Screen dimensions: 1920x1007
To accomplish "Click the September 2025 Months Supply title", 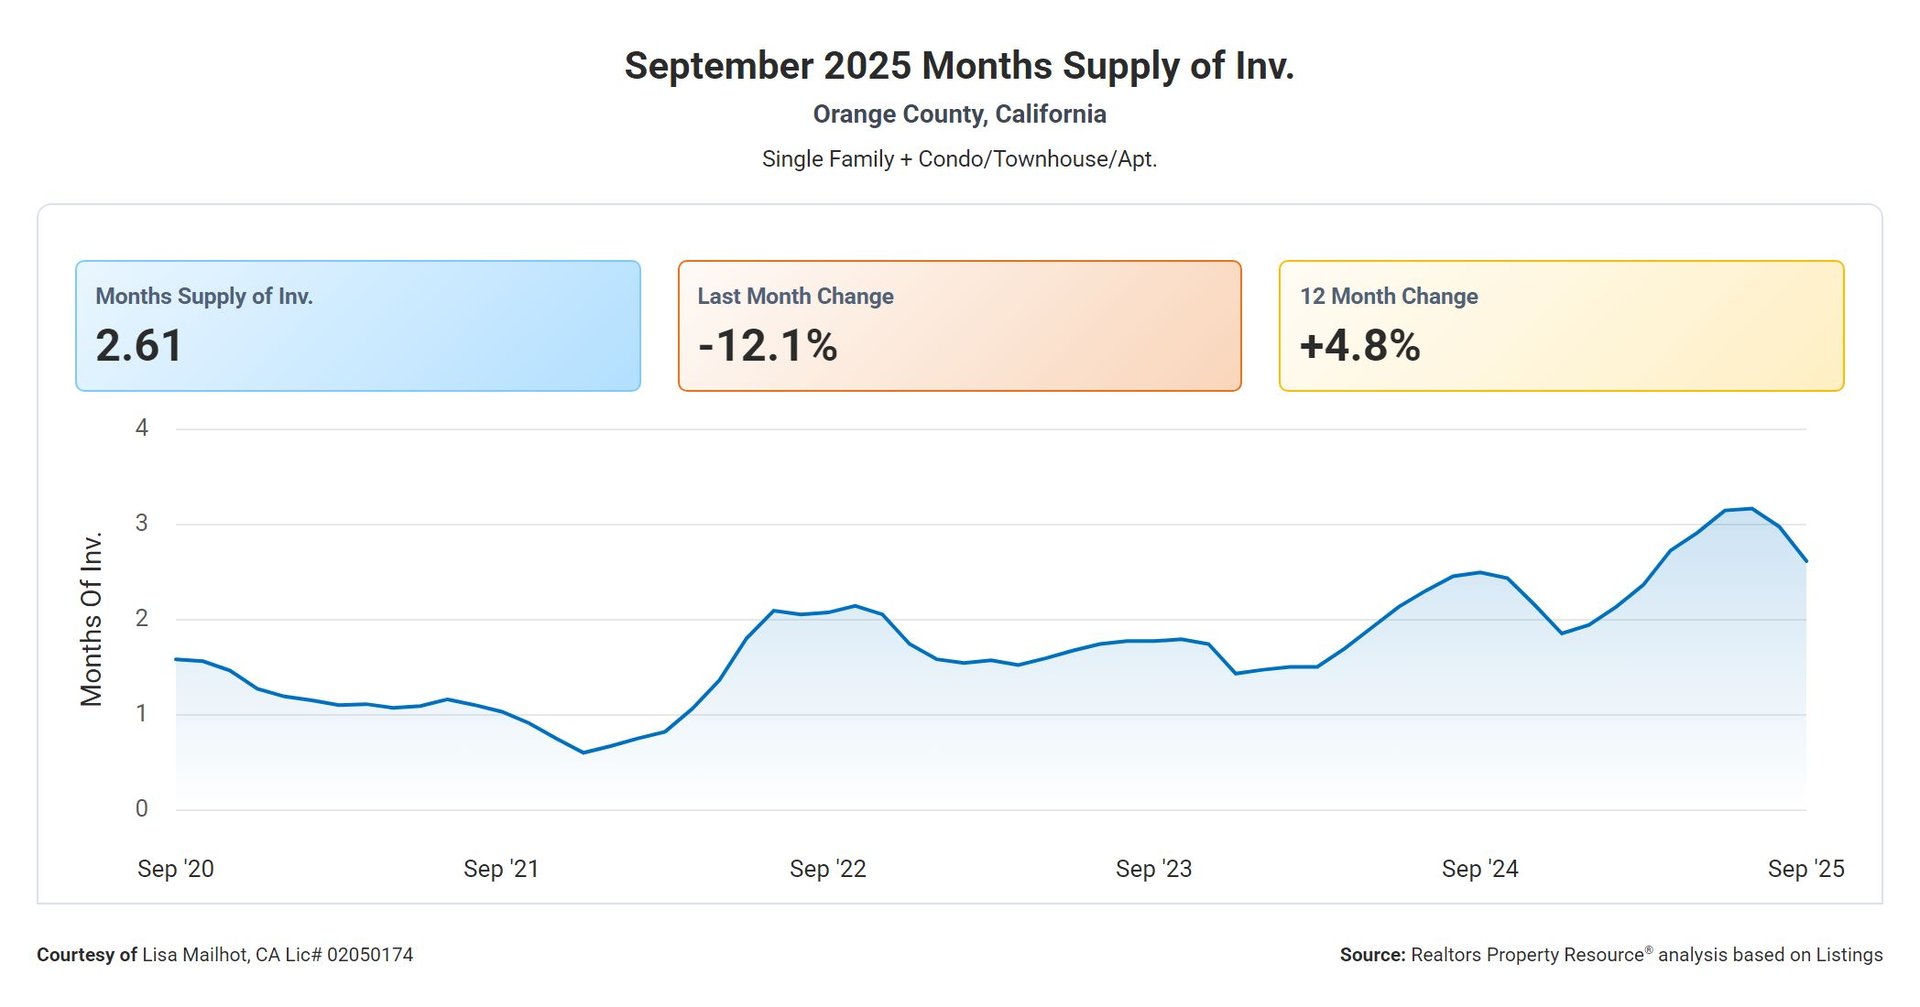I will [959, 66].
